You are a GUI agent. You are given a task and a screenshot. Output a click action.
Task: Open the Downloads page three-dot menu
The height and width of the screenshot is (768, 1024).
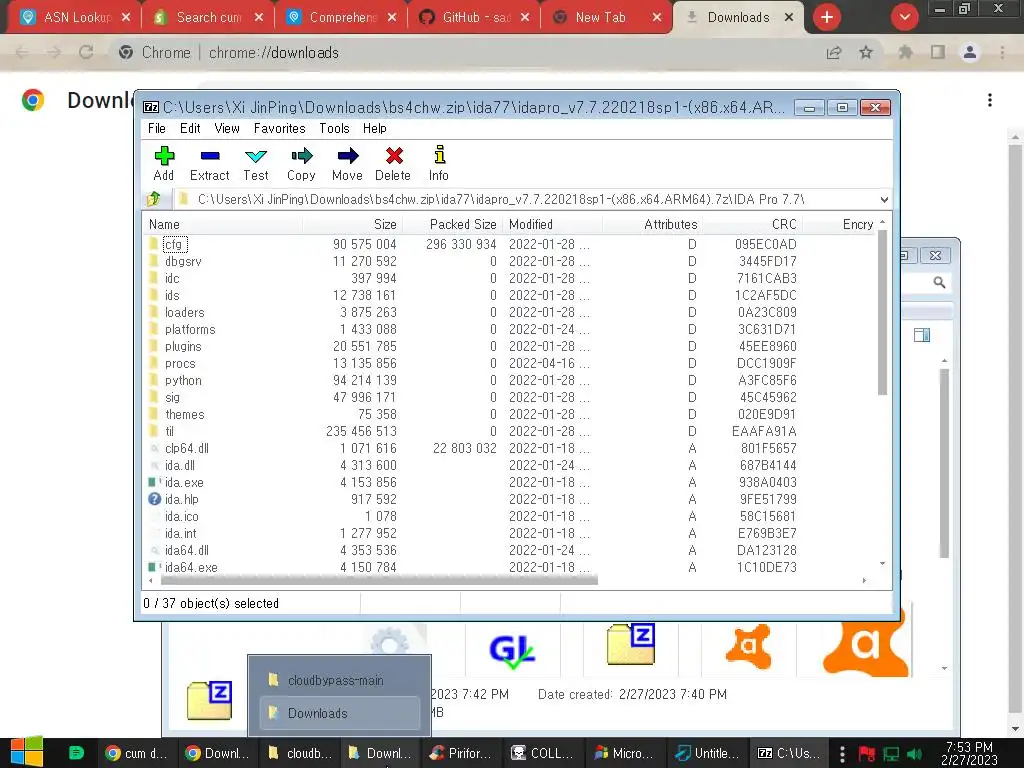click(x=990, y=100)
